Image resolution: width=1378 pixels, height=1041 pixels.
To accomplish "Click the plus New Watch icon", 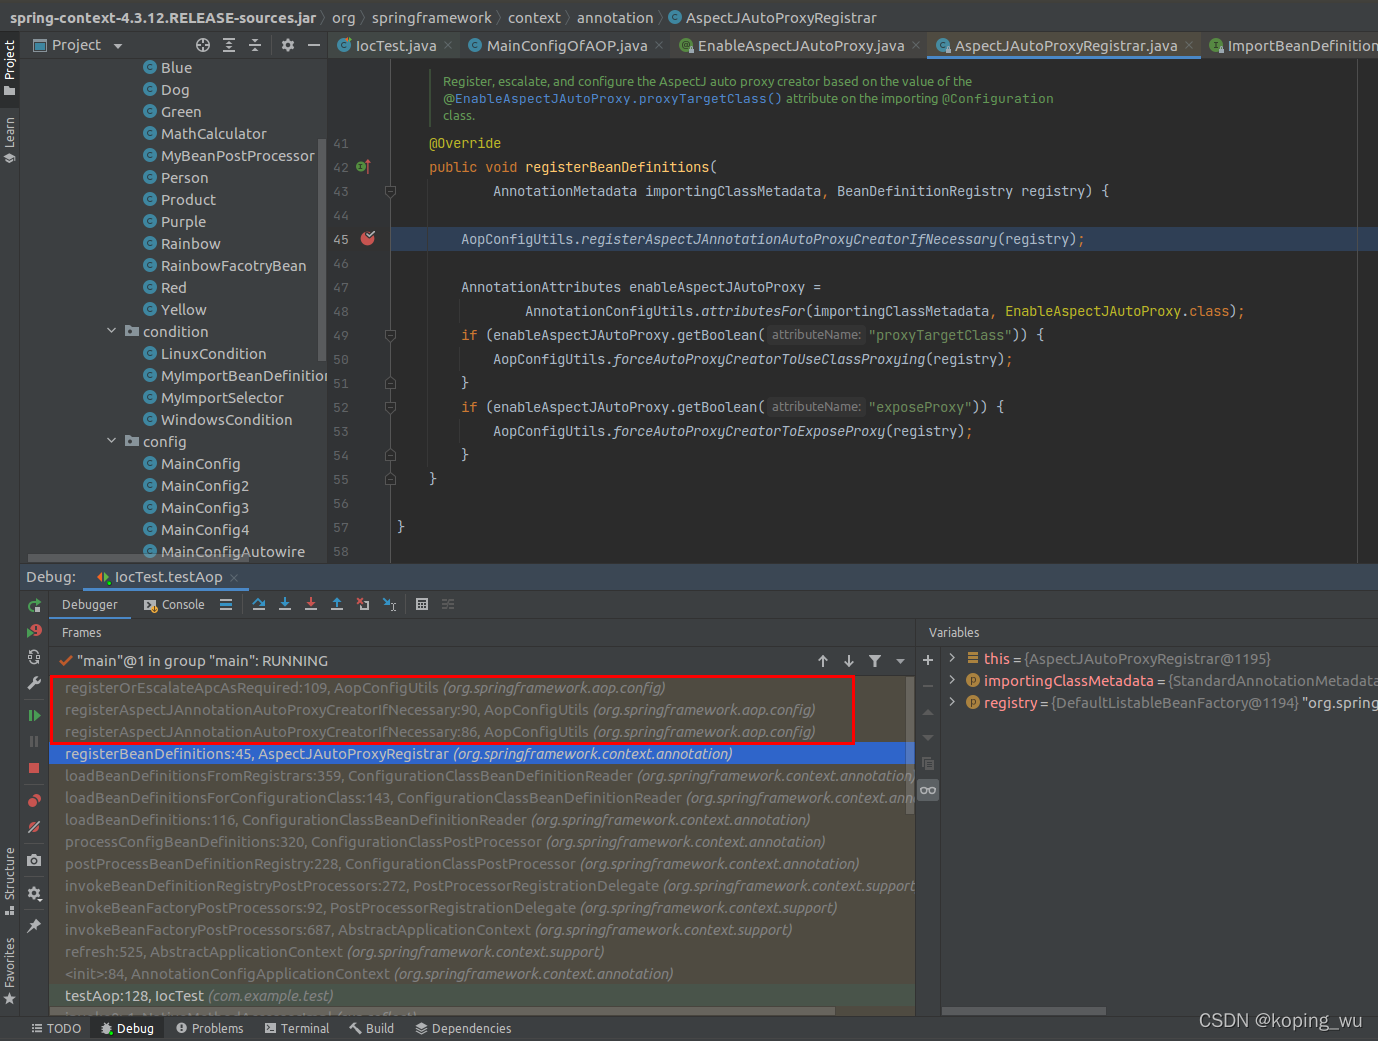I will pos(928,660).
